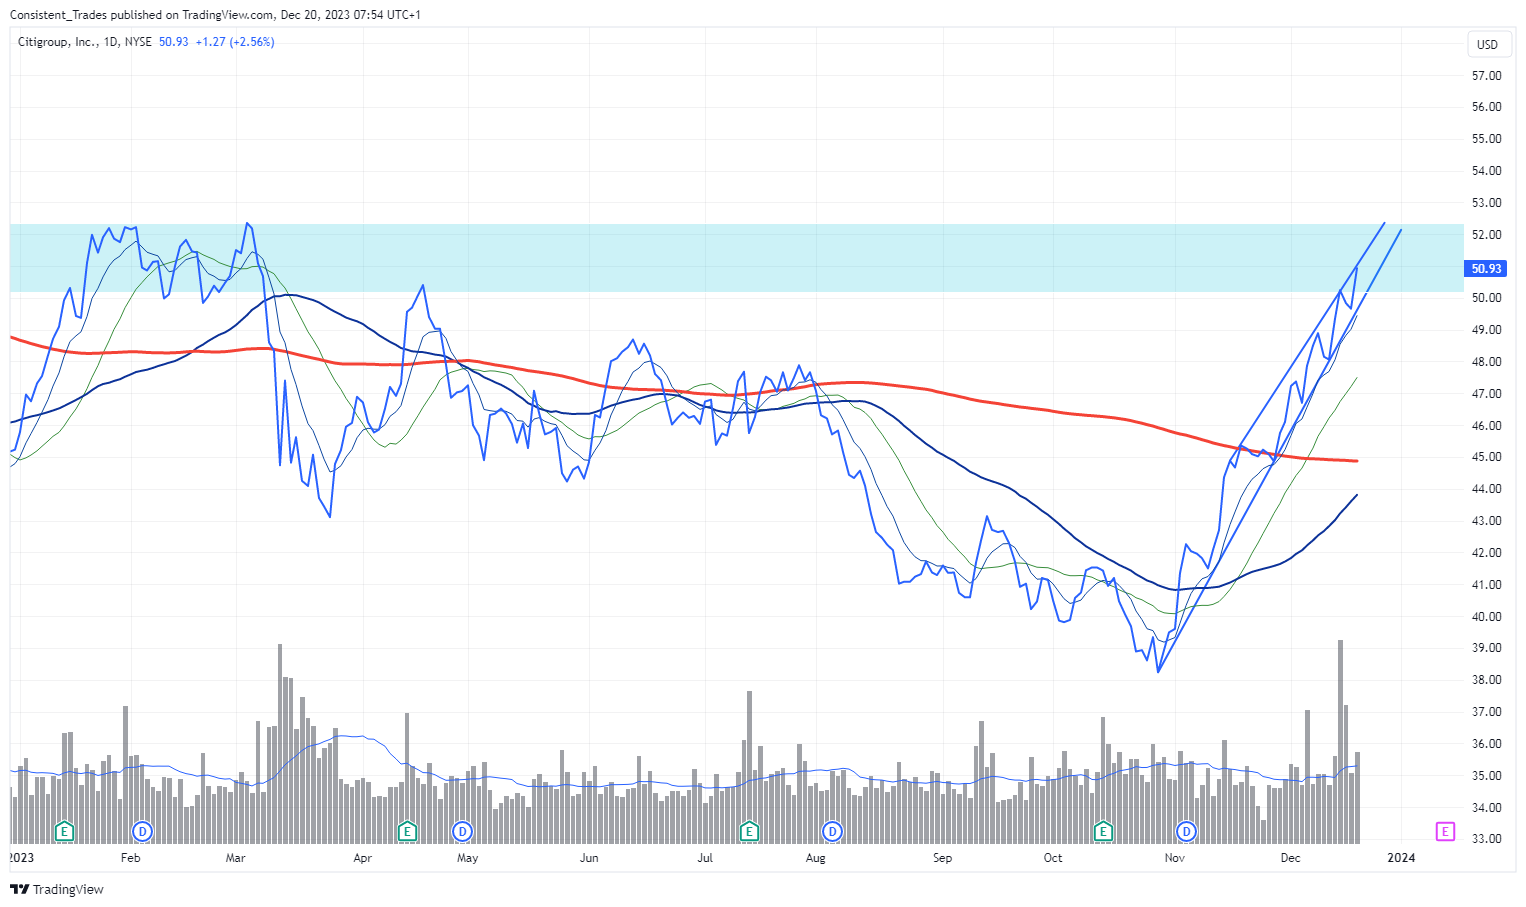Click the Apr label on time axis
Screen dimensions: 1526x907
coord(362,858)
